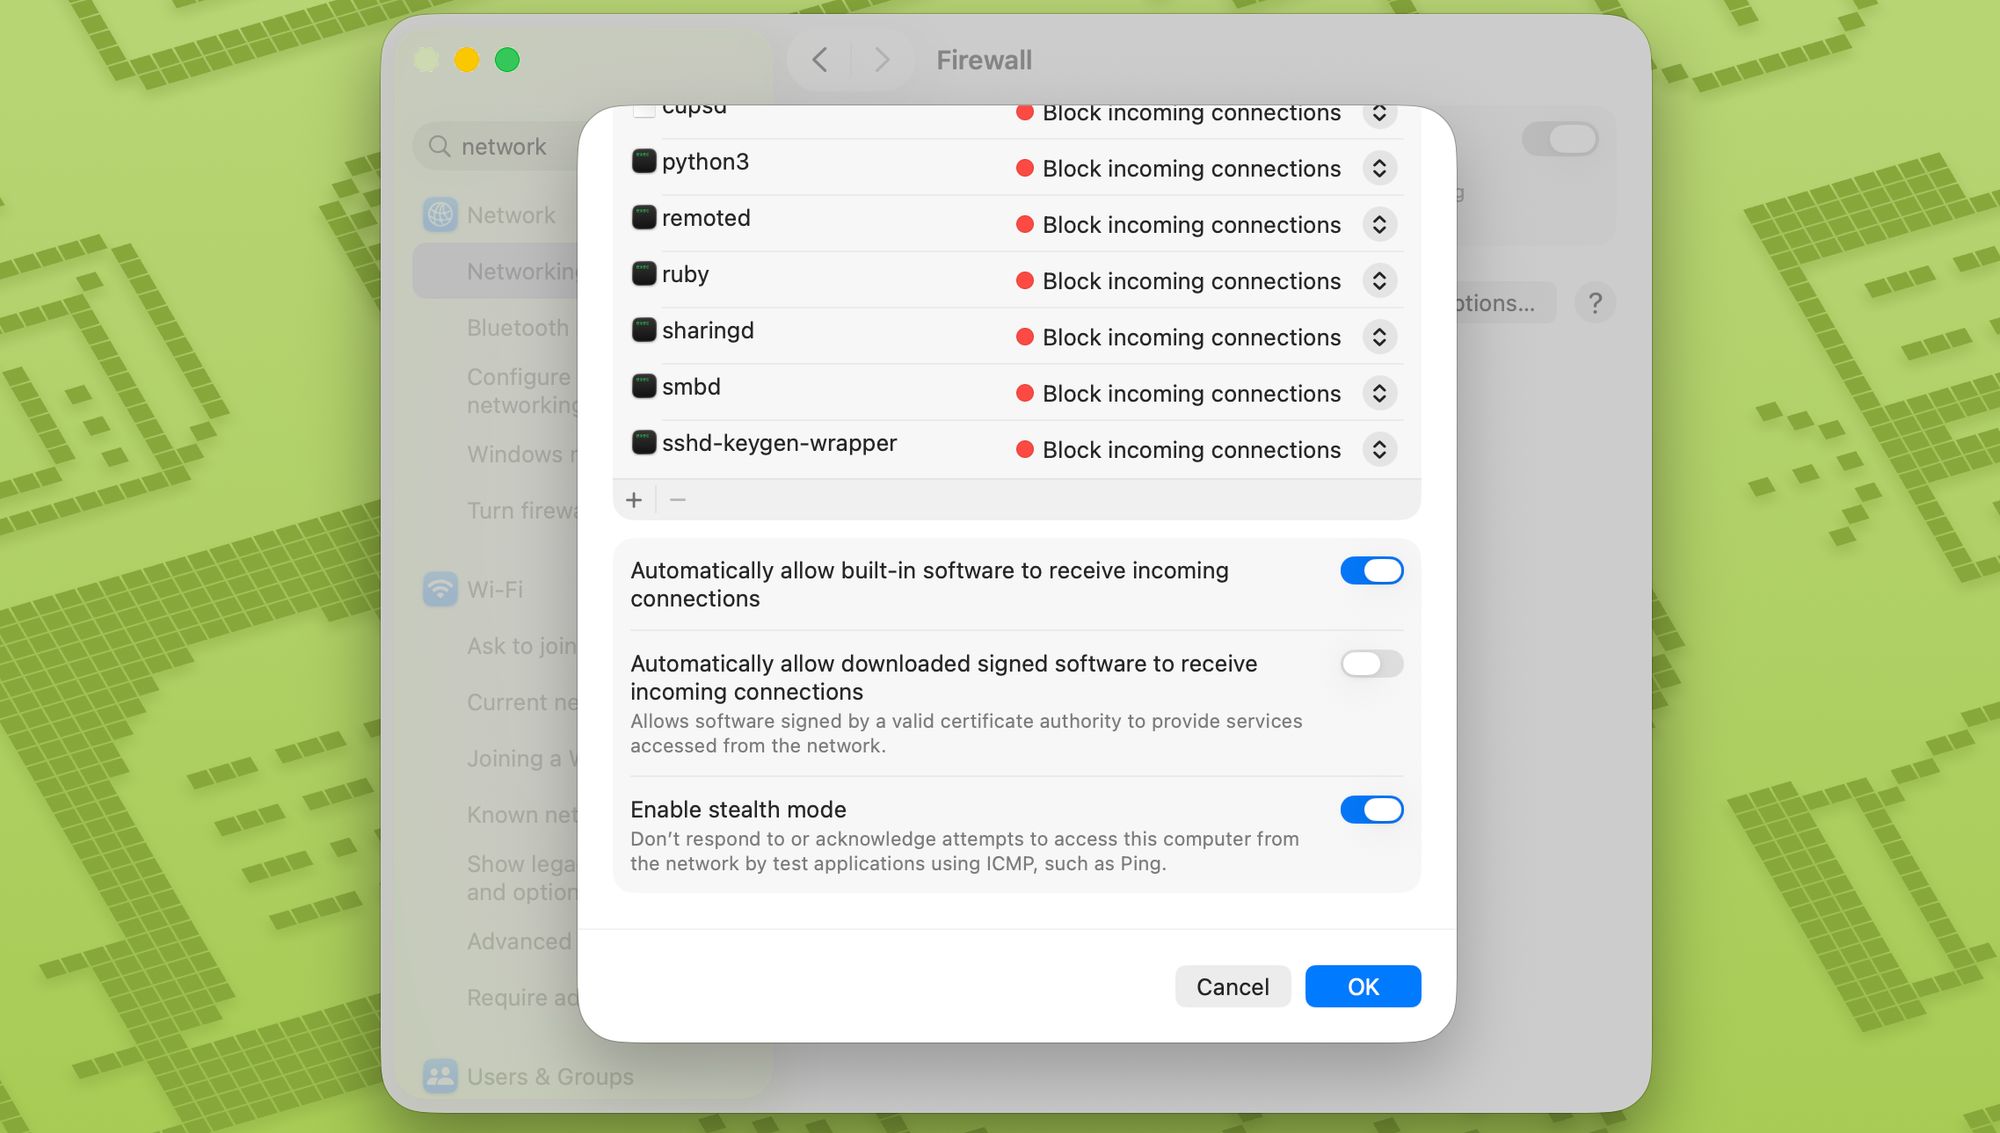Turn off stealth mode switch
Screen dimensions: 2000x1133
pos(1371,810)
